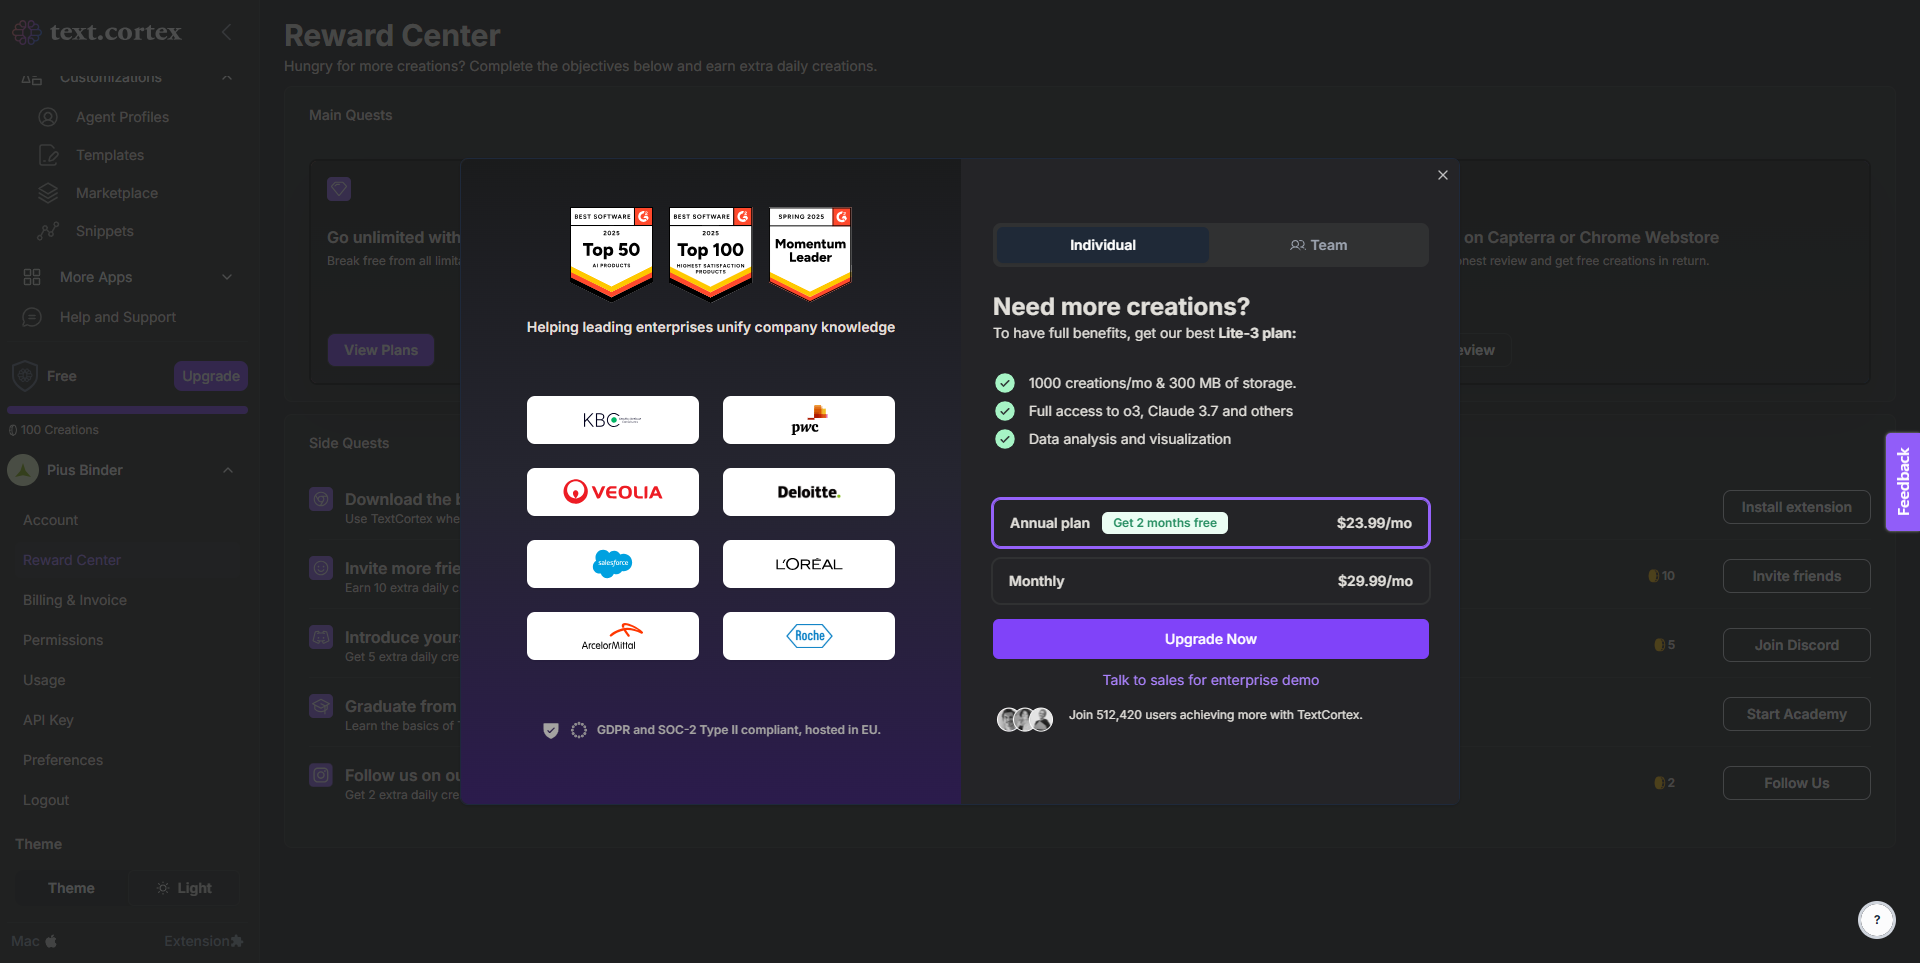Click the Snippets icon in the sidebar
The width and height of the screenshot is (1920, 963).
pos(48,231)
